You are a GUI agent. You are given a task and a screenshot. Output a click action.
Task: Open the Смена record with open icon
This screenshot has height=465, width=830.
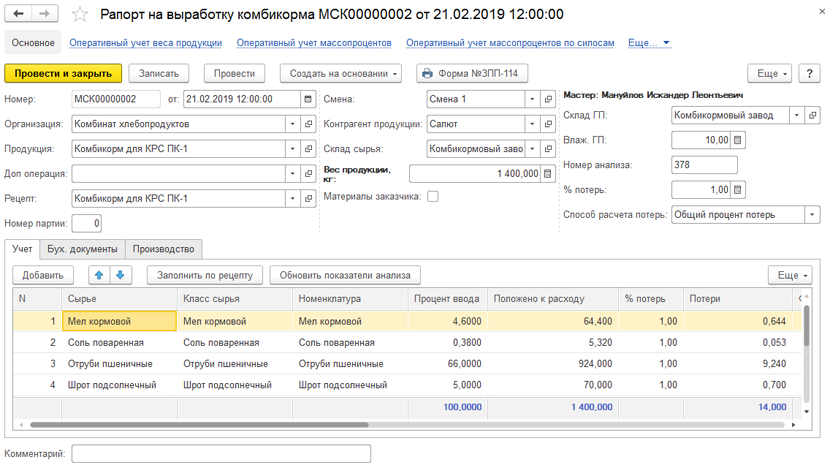tap(548, 99)
